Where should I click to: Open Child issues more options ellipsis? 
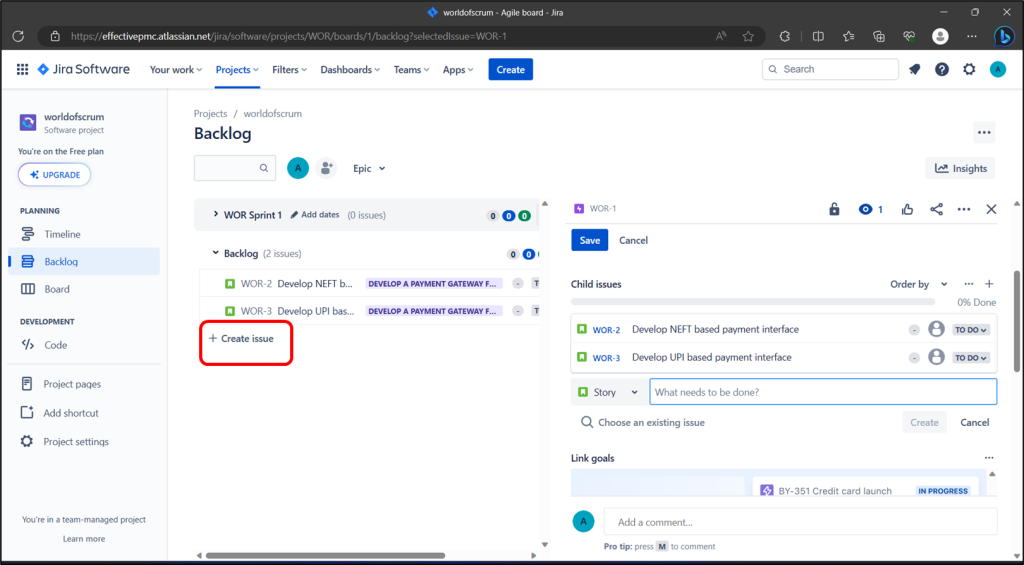coord(969,284)
